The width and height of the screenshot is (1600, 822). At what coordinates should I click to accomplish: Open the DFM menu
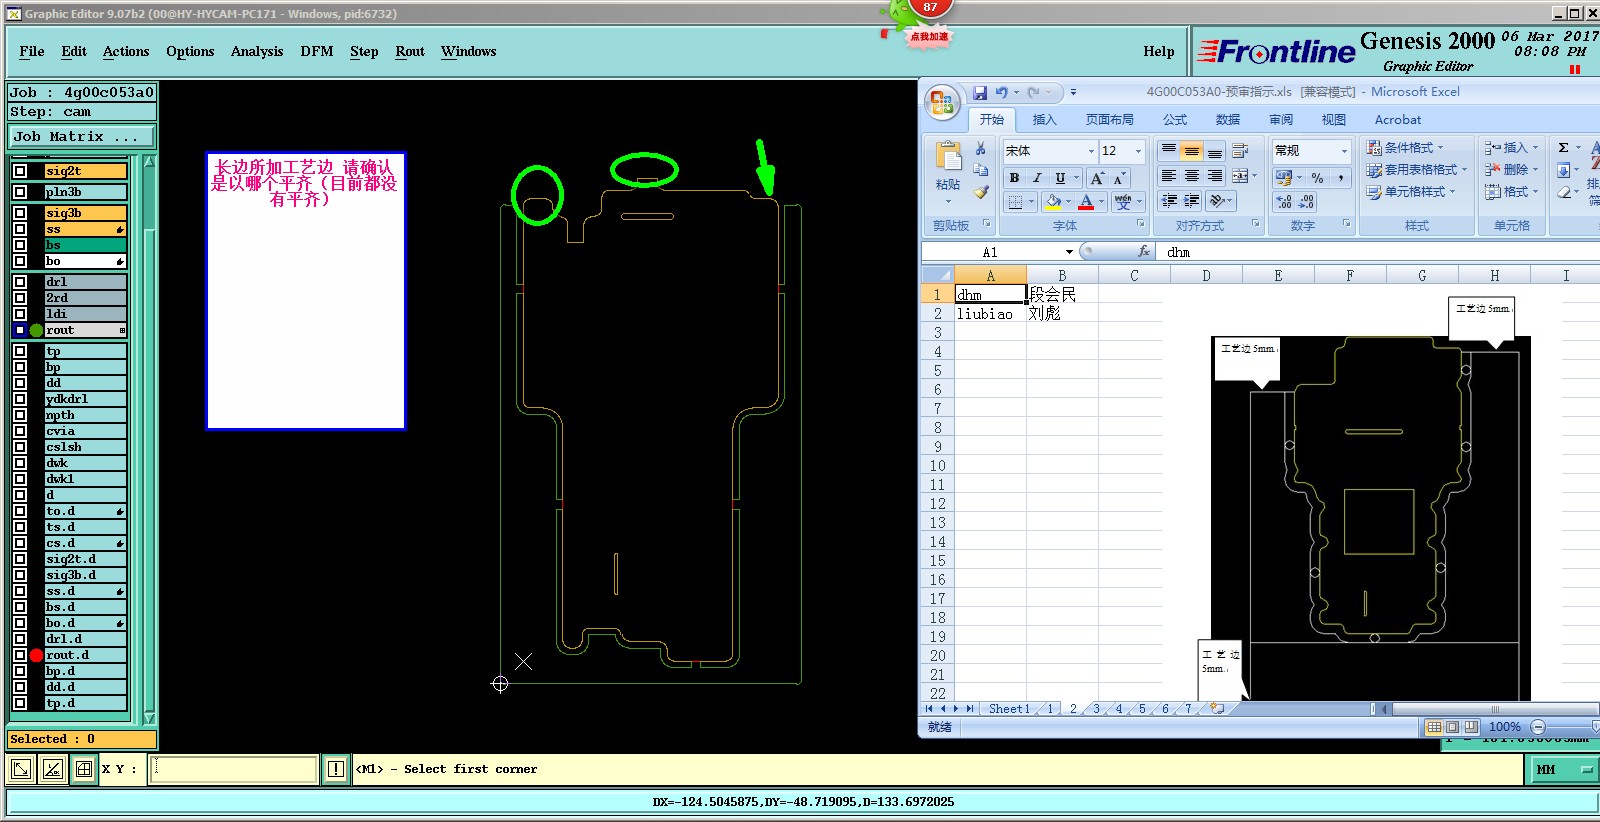pyautogui.click(x=317, y=52)
